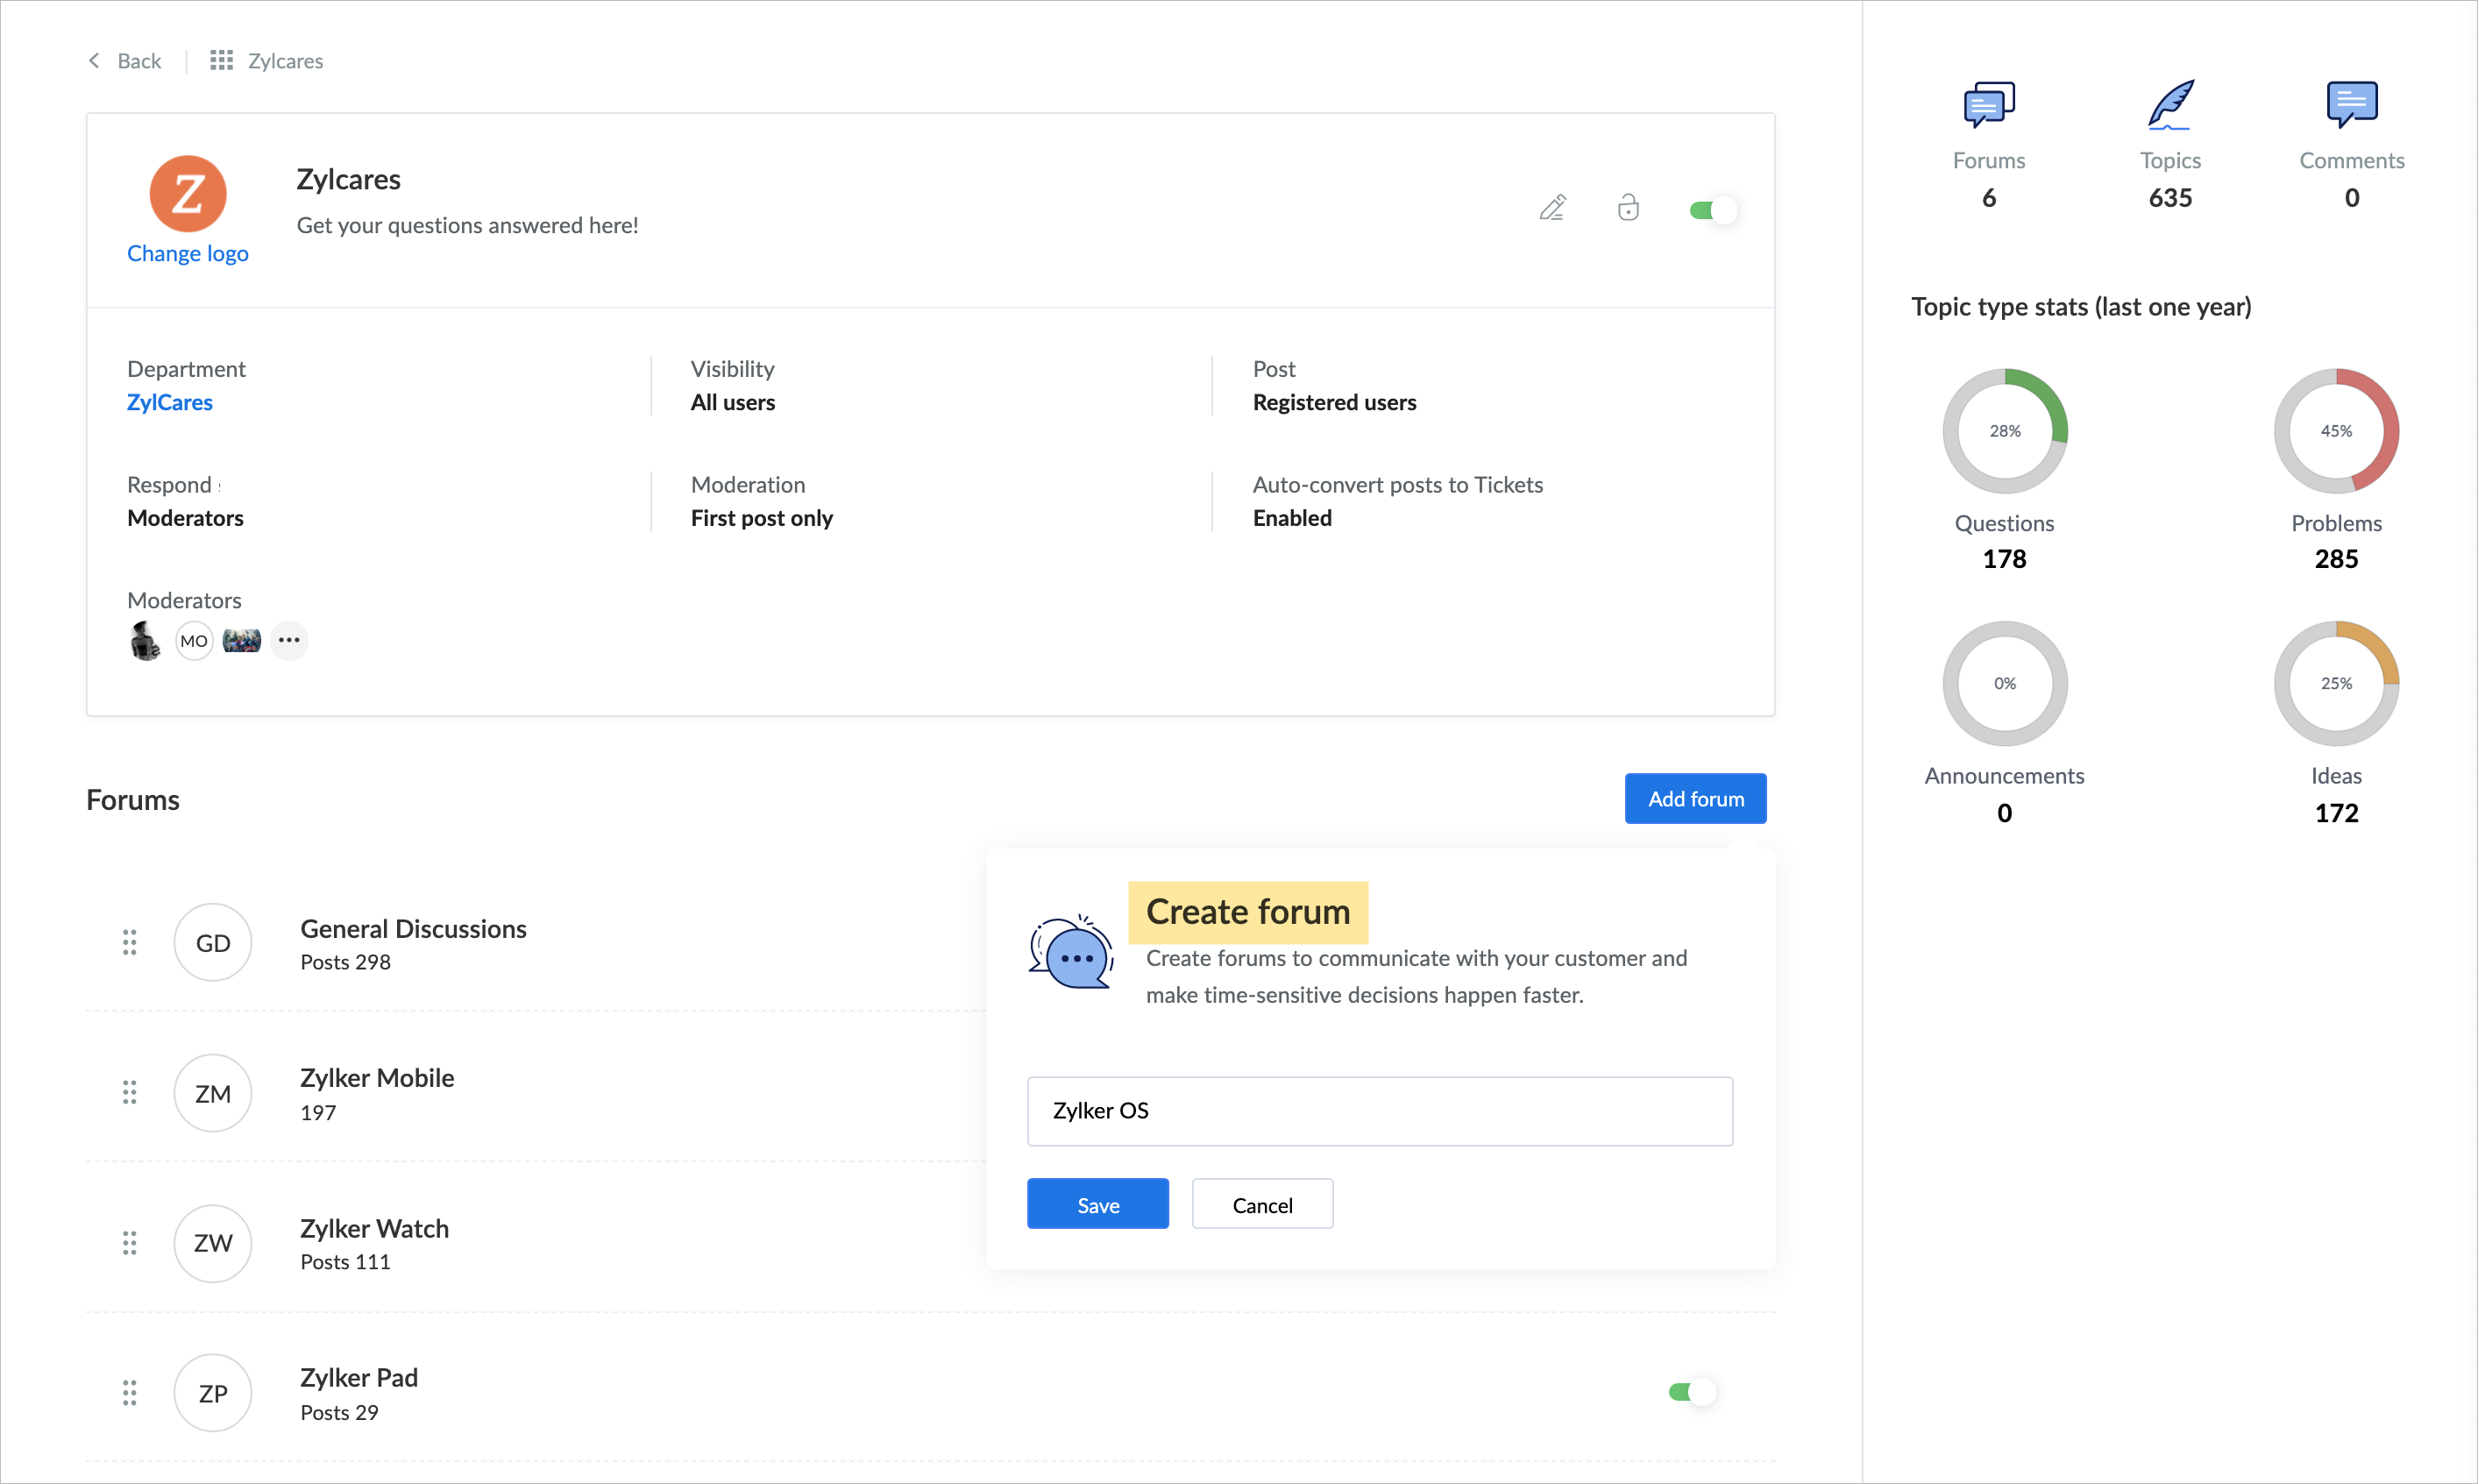Click the back arrow chevron
The image size is (2478, 1484).
(x=94, y=61)
